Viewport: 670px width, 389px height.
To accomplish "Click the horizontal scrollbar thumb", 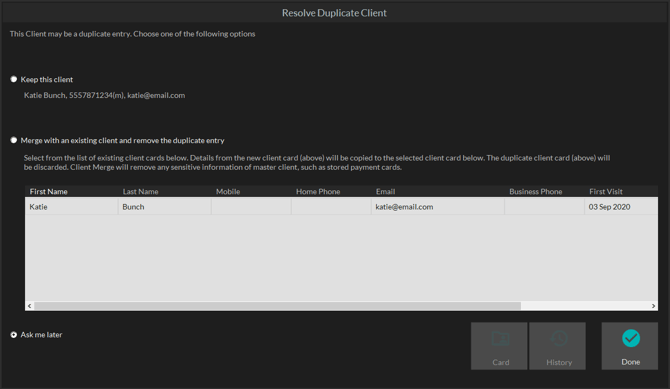I will tap(278, 306).
